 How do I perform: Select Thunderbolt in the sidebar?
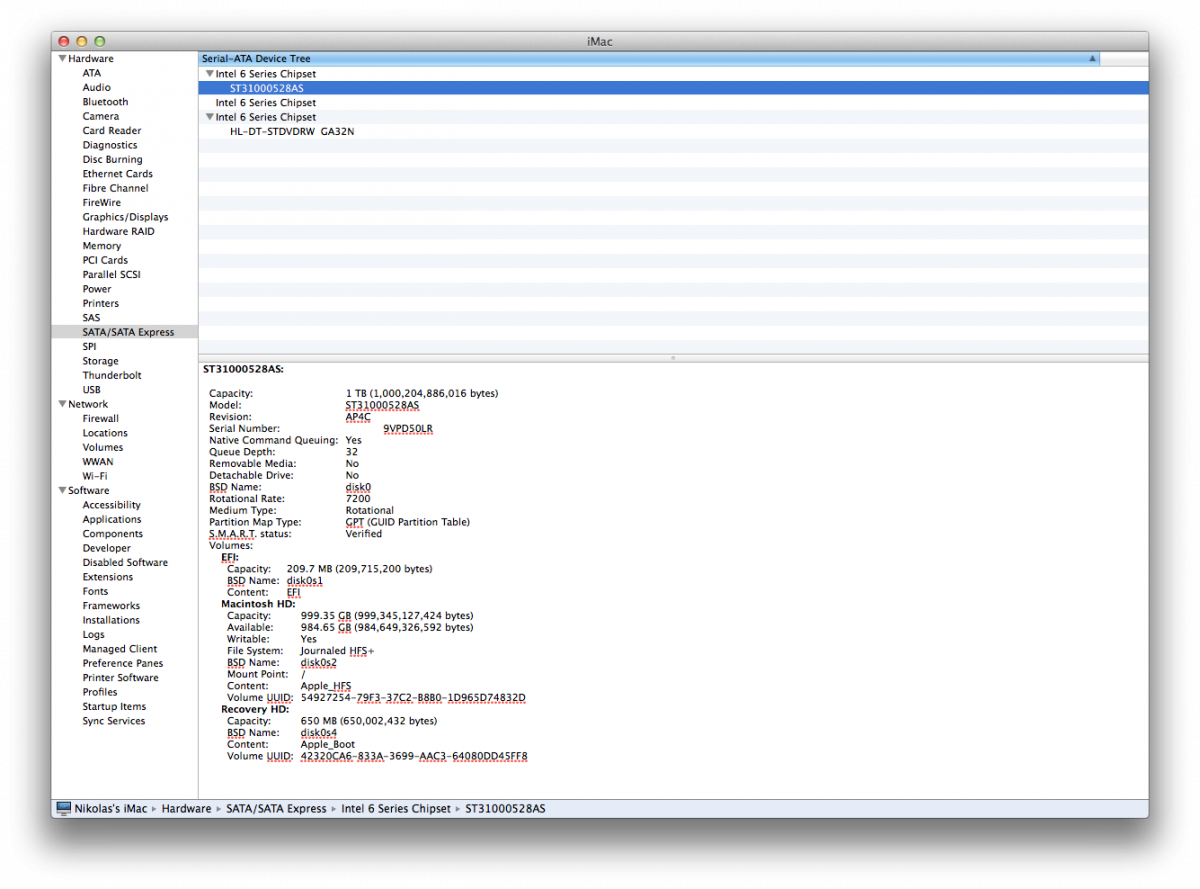point(112,376)
